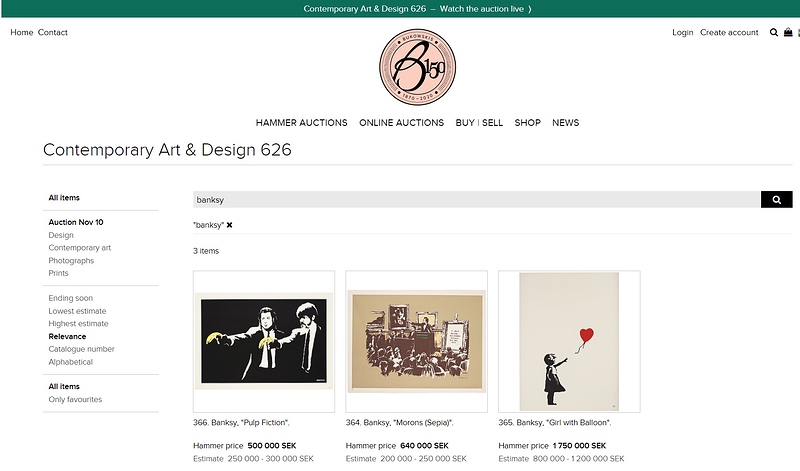Remove the "banksy" search filter
Viewport: 800px width, 471px height.
[229, 225]
